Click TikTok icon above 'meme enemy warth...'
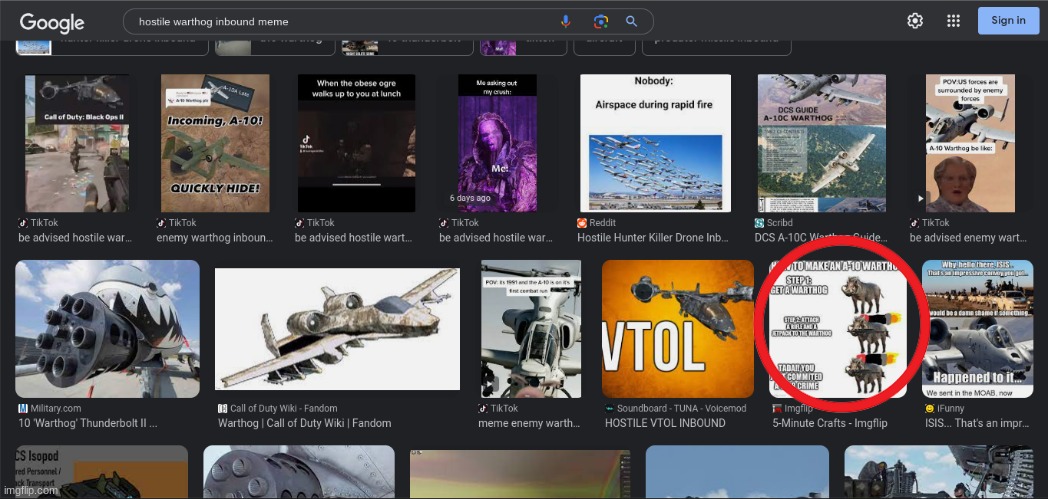Screen dimensions: 1048x499 (483, 408)
